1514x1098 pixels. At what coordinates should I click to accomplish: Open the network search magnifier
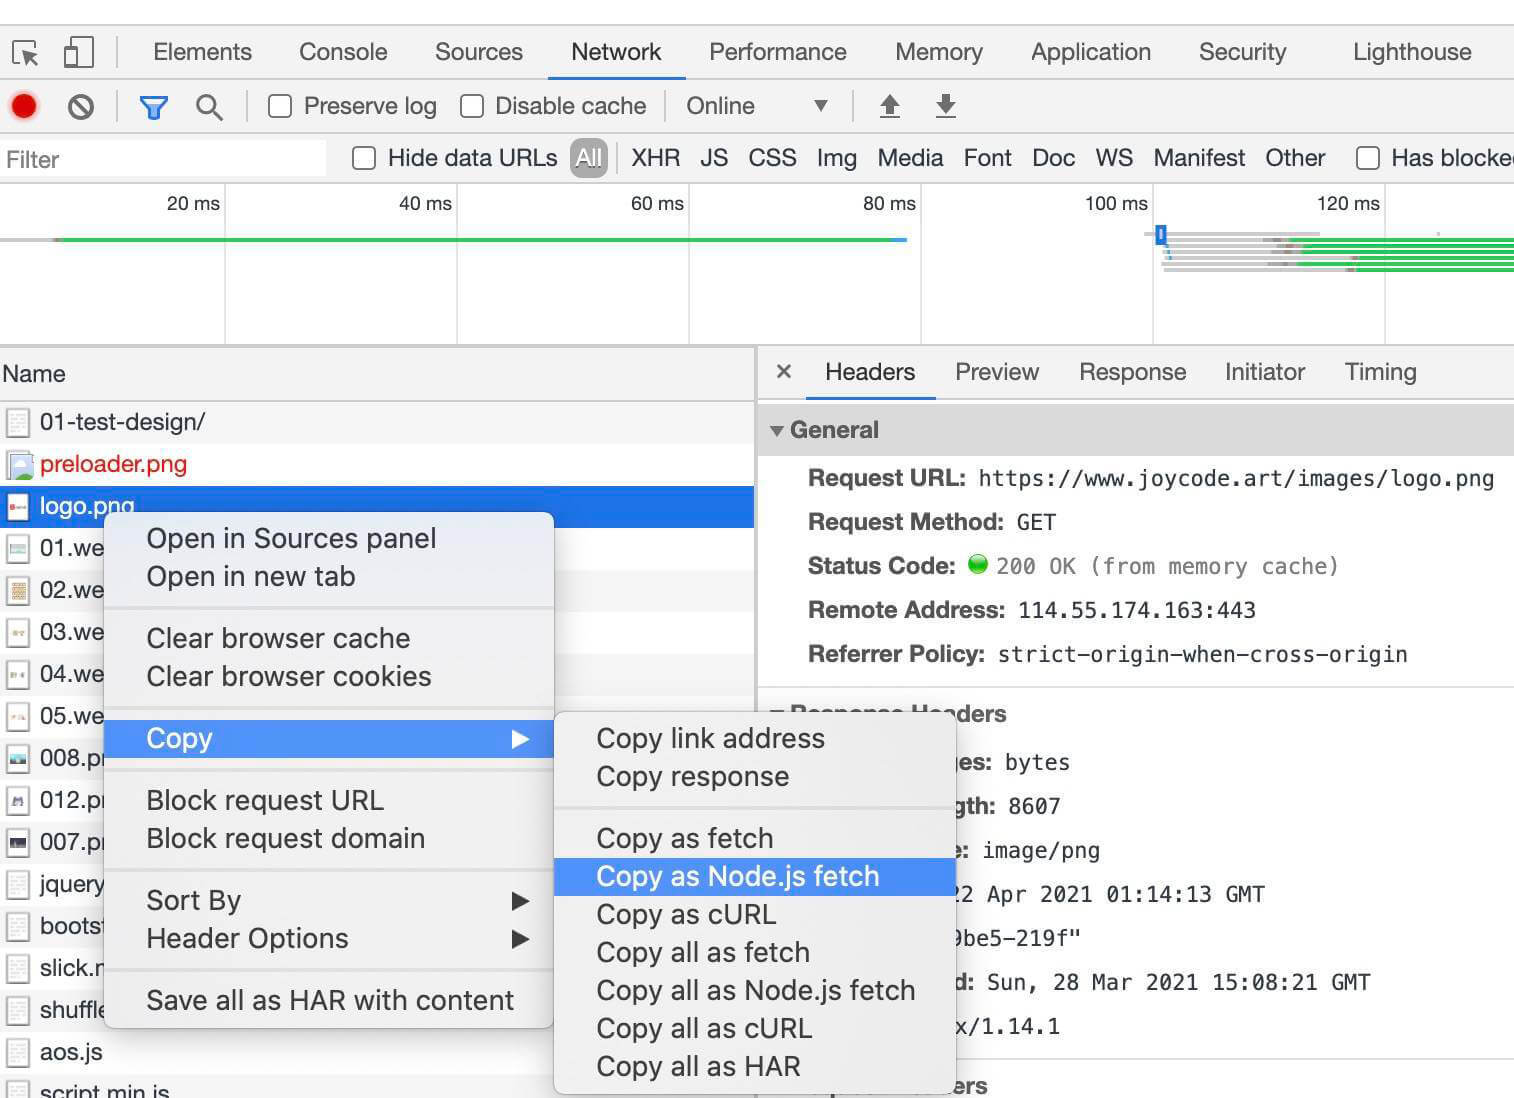209,106
